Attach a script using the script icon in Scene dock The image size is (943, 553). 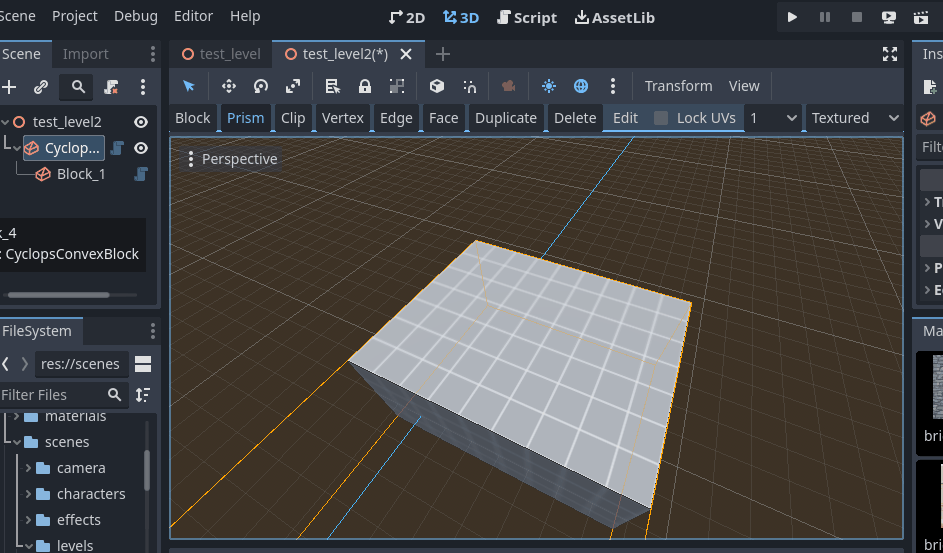(x=111, y=87)
